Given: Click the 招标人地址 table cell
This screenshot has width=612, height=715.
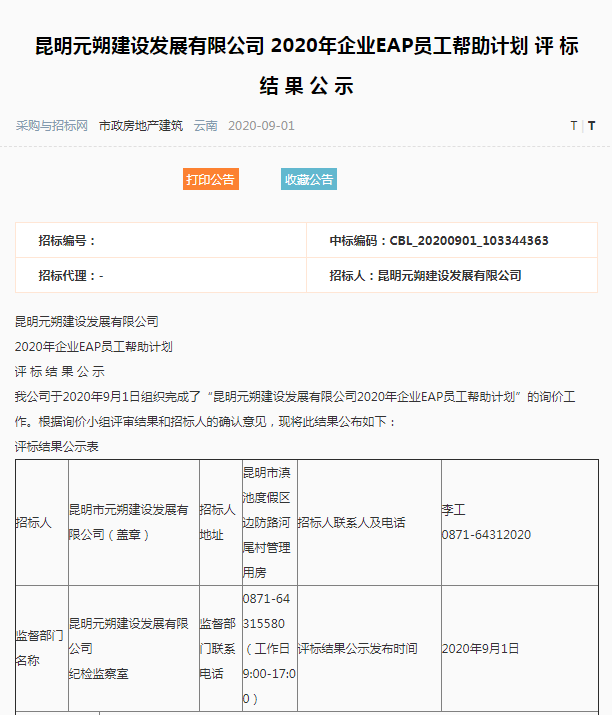Looking at the screenshot, I should coord(218,522).
